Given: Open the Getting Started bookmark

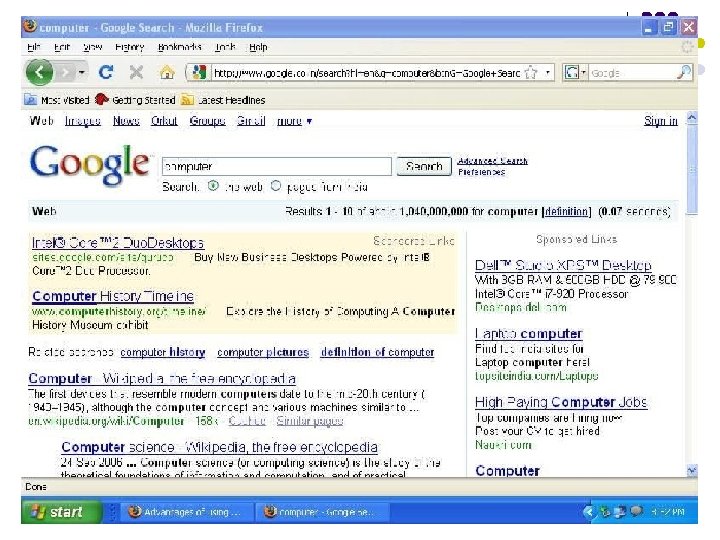Looking at the screenshot, I should click(135, 100).
